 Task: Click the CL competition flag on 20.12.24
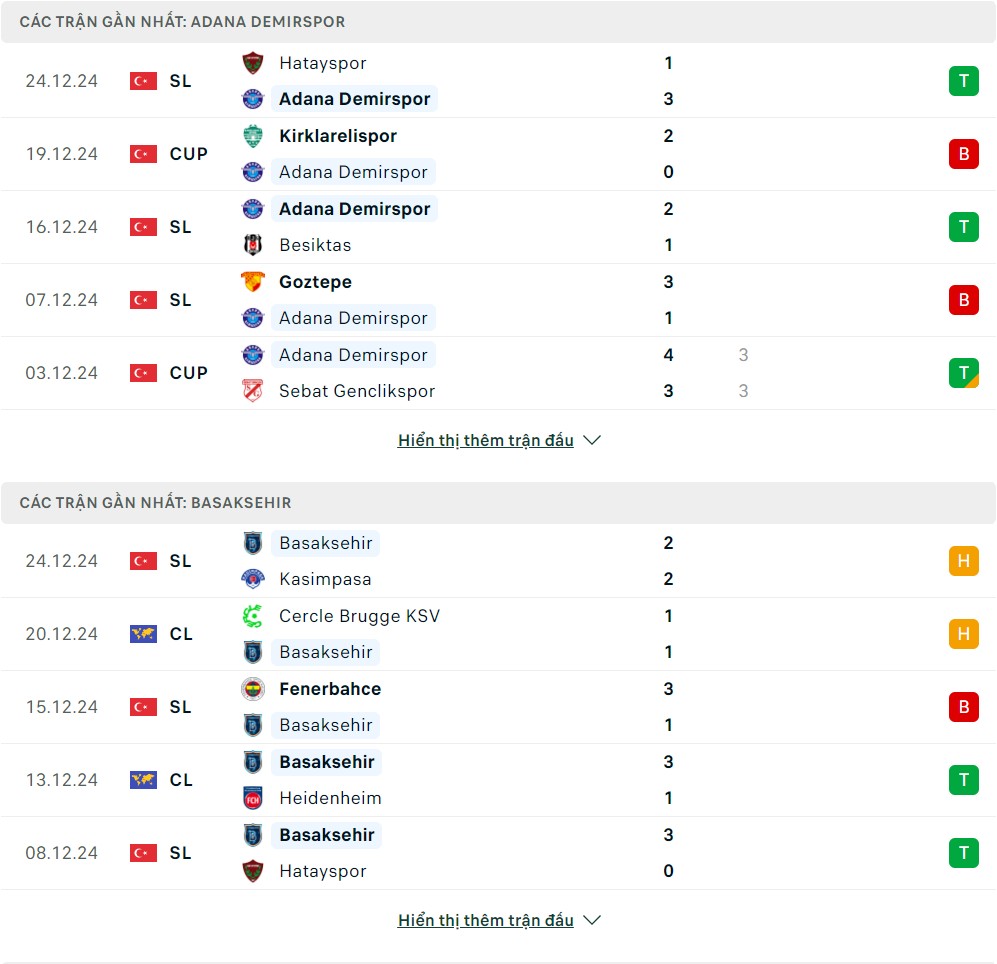[143, 634]
